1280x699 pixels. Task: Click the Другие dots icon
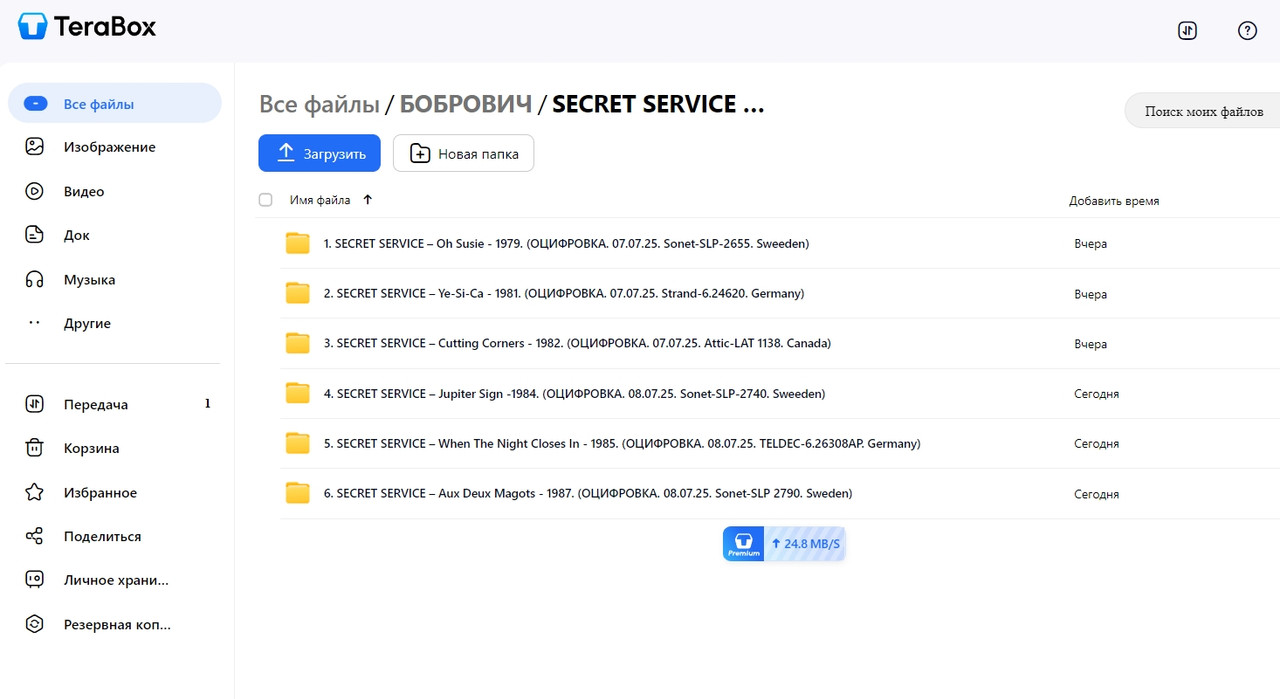pos(35,323)
